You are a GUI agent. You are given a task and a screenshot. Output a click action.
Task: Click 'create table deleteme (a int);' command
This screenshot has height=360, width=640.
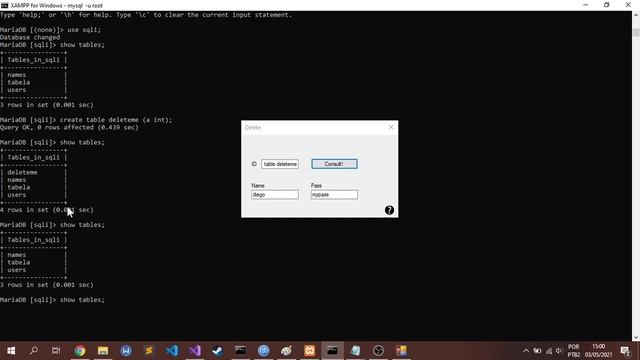point(116,120)
